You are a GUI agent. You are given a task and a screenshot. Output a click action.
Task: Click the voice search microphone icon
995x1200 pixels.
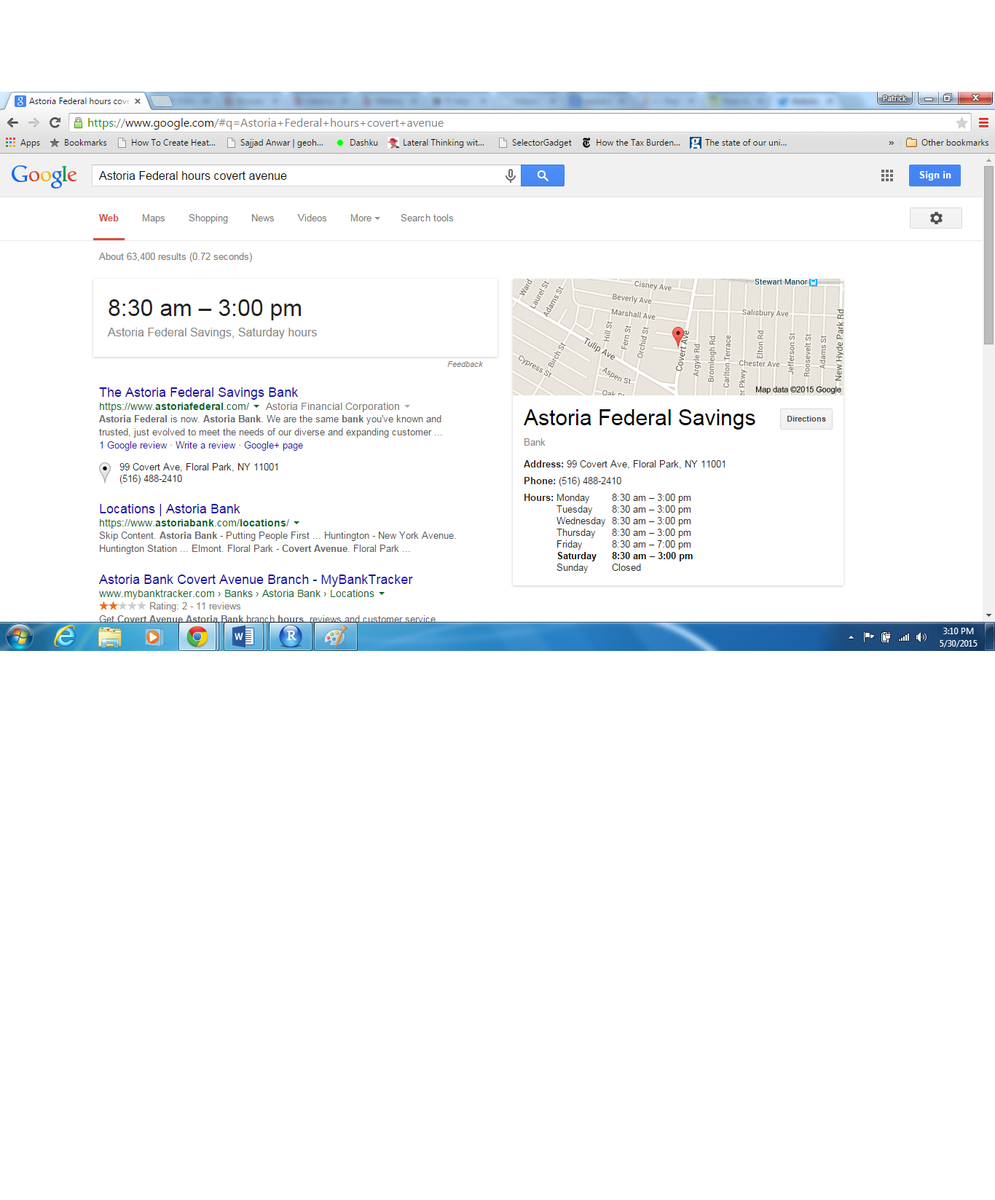pyautogui.click(x=510, y=176)
